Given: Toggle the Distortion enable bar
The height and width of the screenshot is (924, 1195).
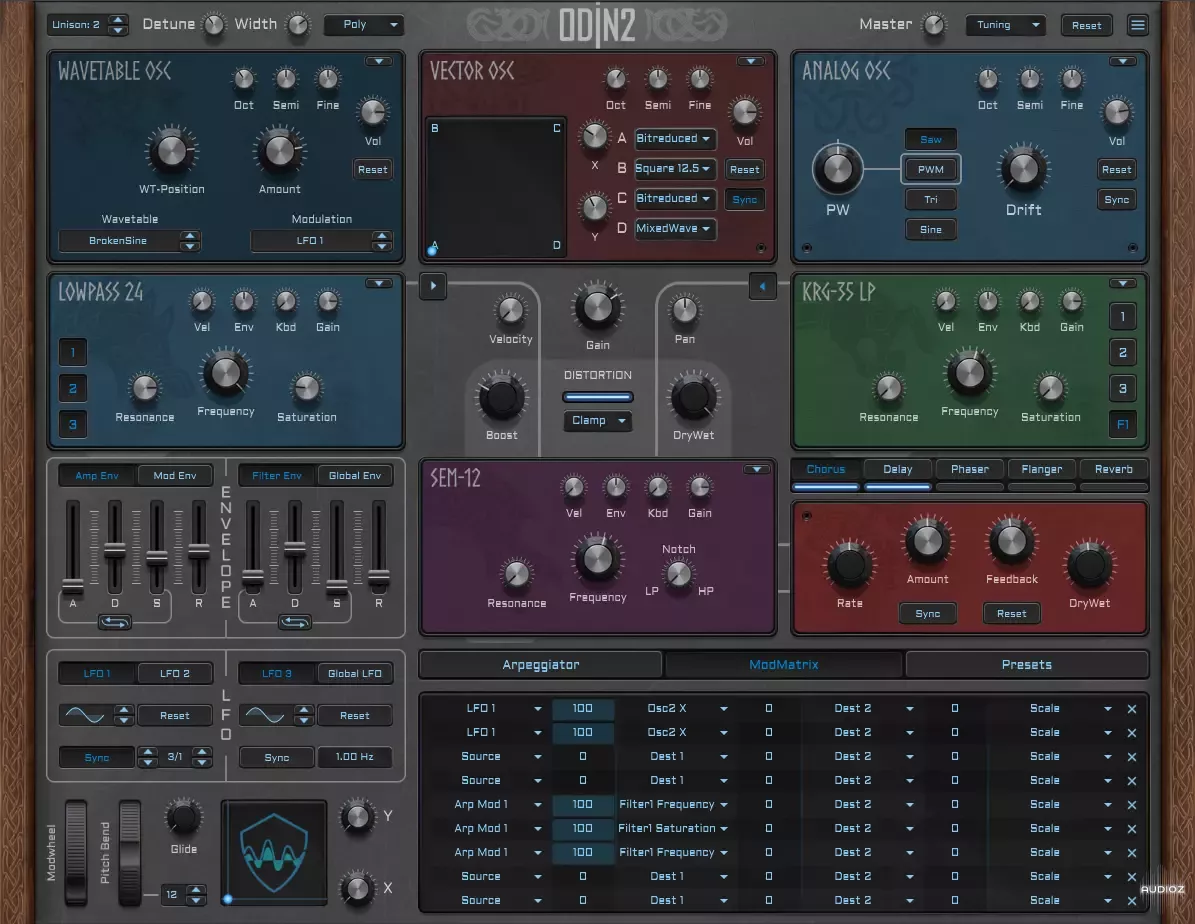Looking at the screenshot, I should (598, 396).
